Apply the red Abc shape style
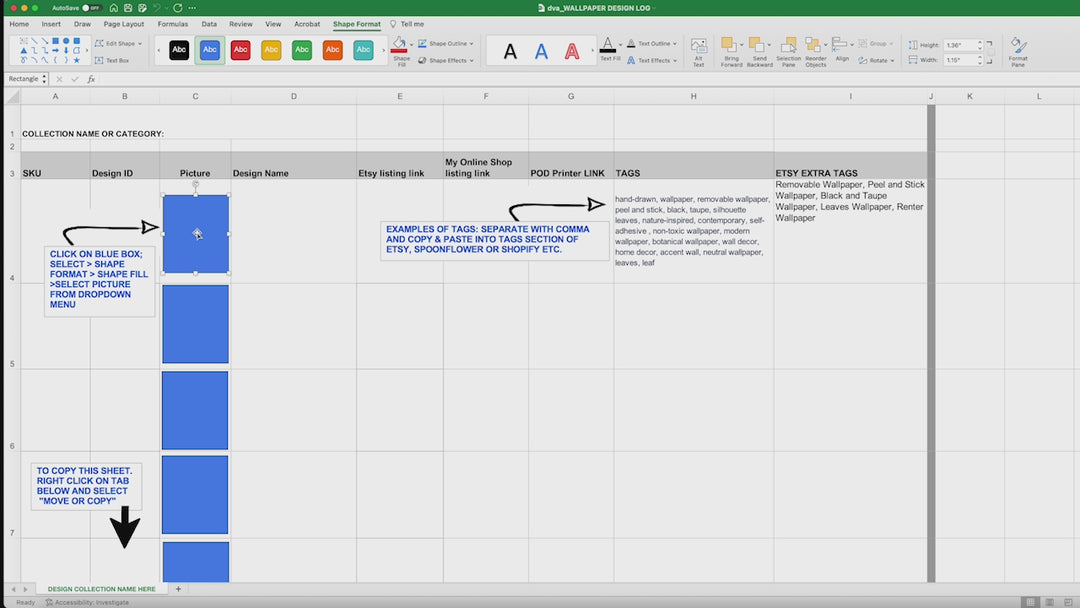This screenshot has width=1080, height=608. pos(240,50)
